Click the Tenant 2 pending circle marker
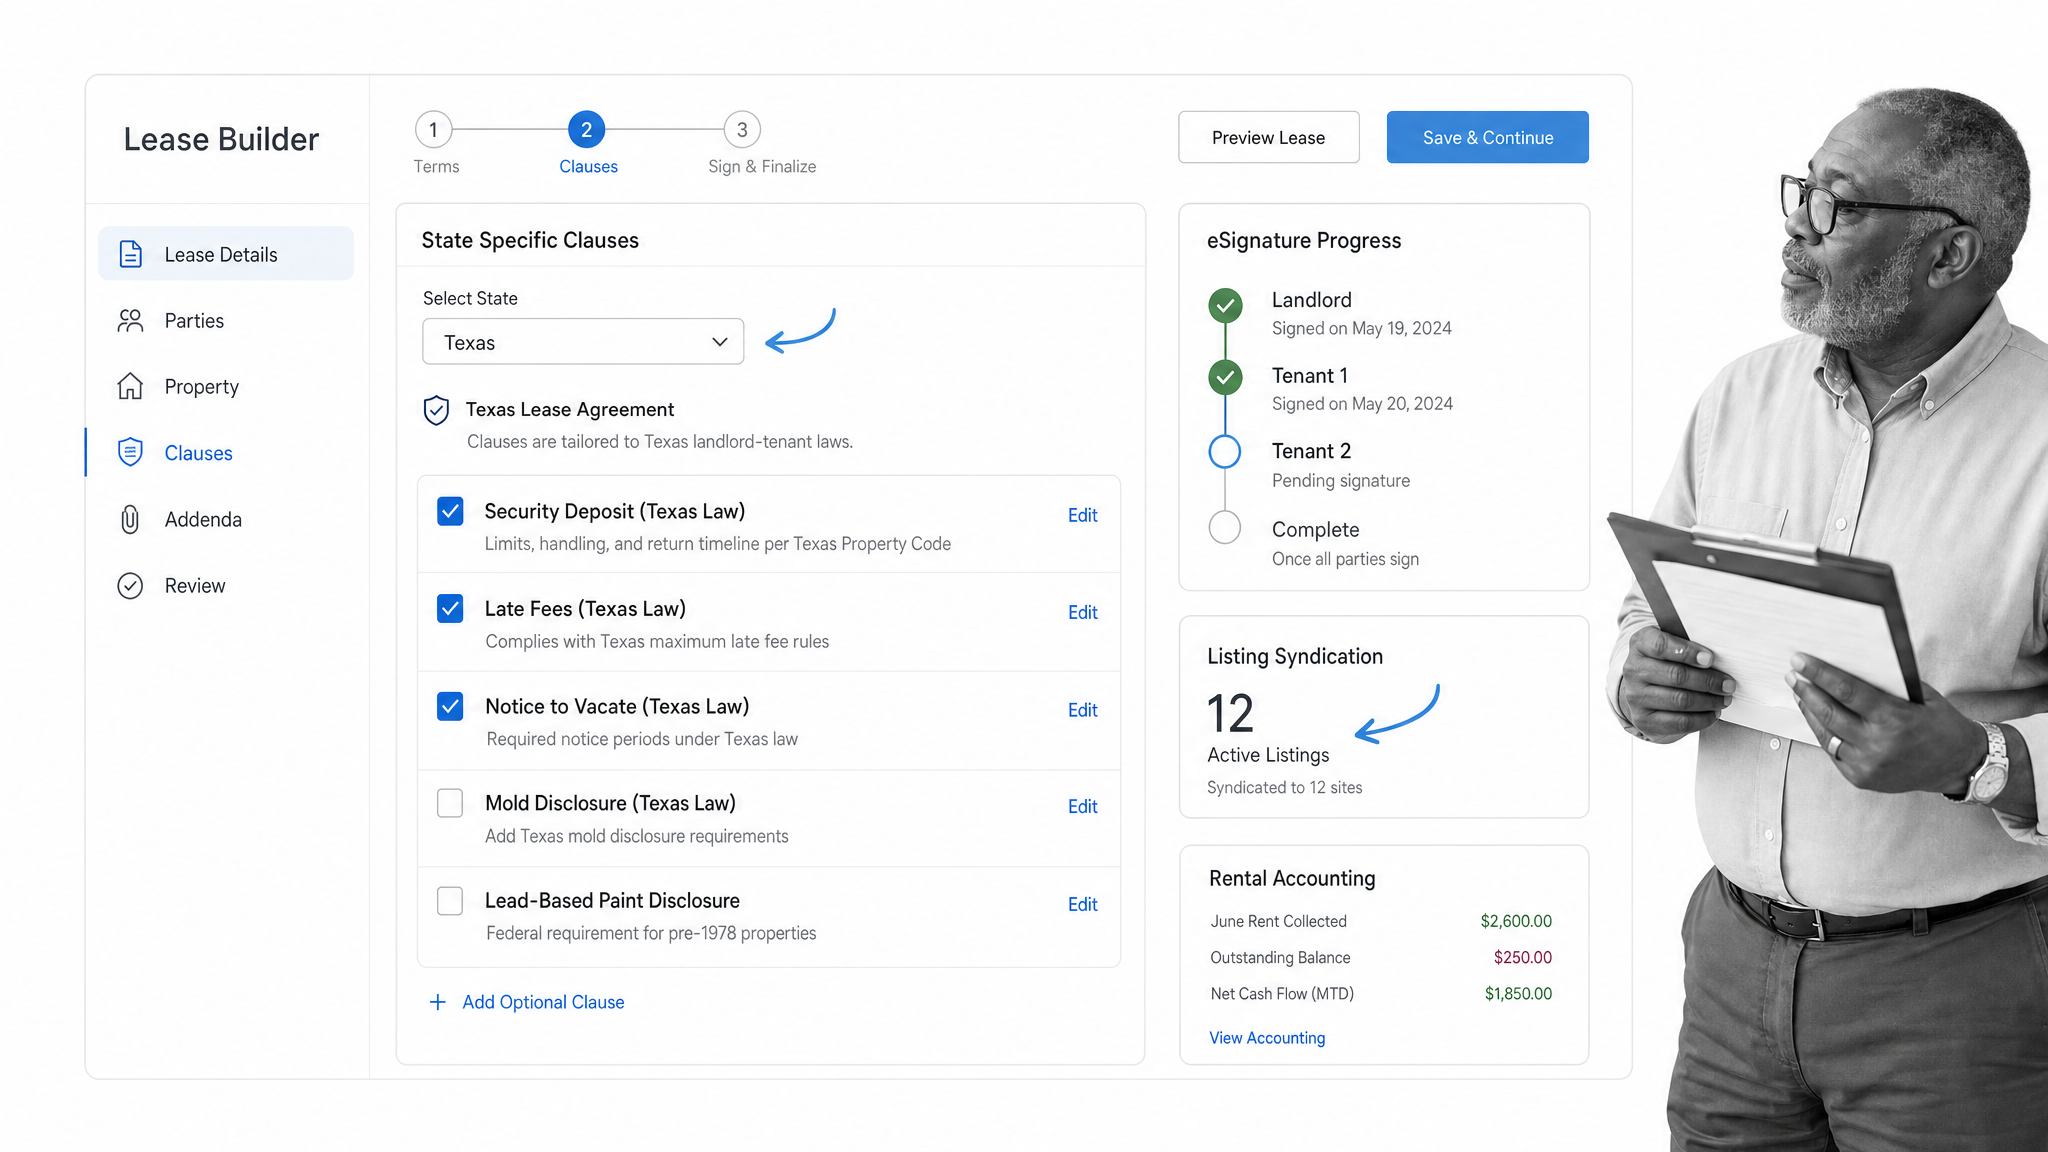2048x1152 pixels. coord(1225,452)
